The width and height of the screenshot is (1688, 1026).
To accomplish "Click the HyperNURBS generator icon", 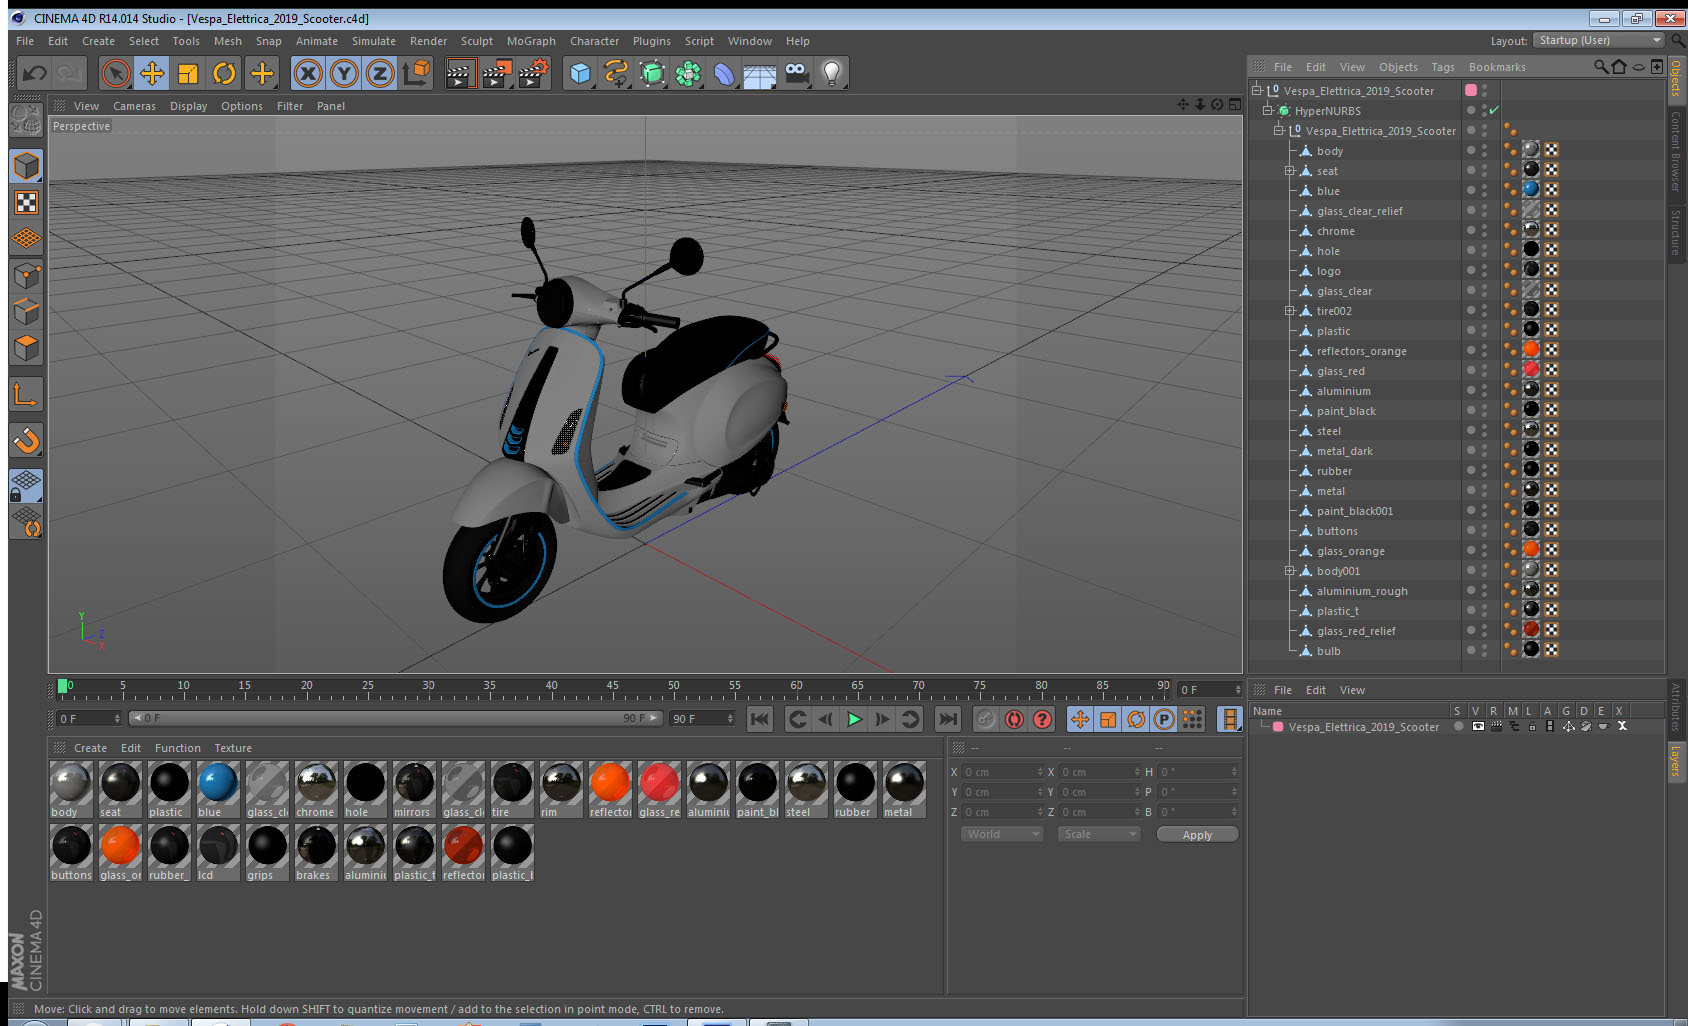I will pyautogui.click(x=652, y=73).
